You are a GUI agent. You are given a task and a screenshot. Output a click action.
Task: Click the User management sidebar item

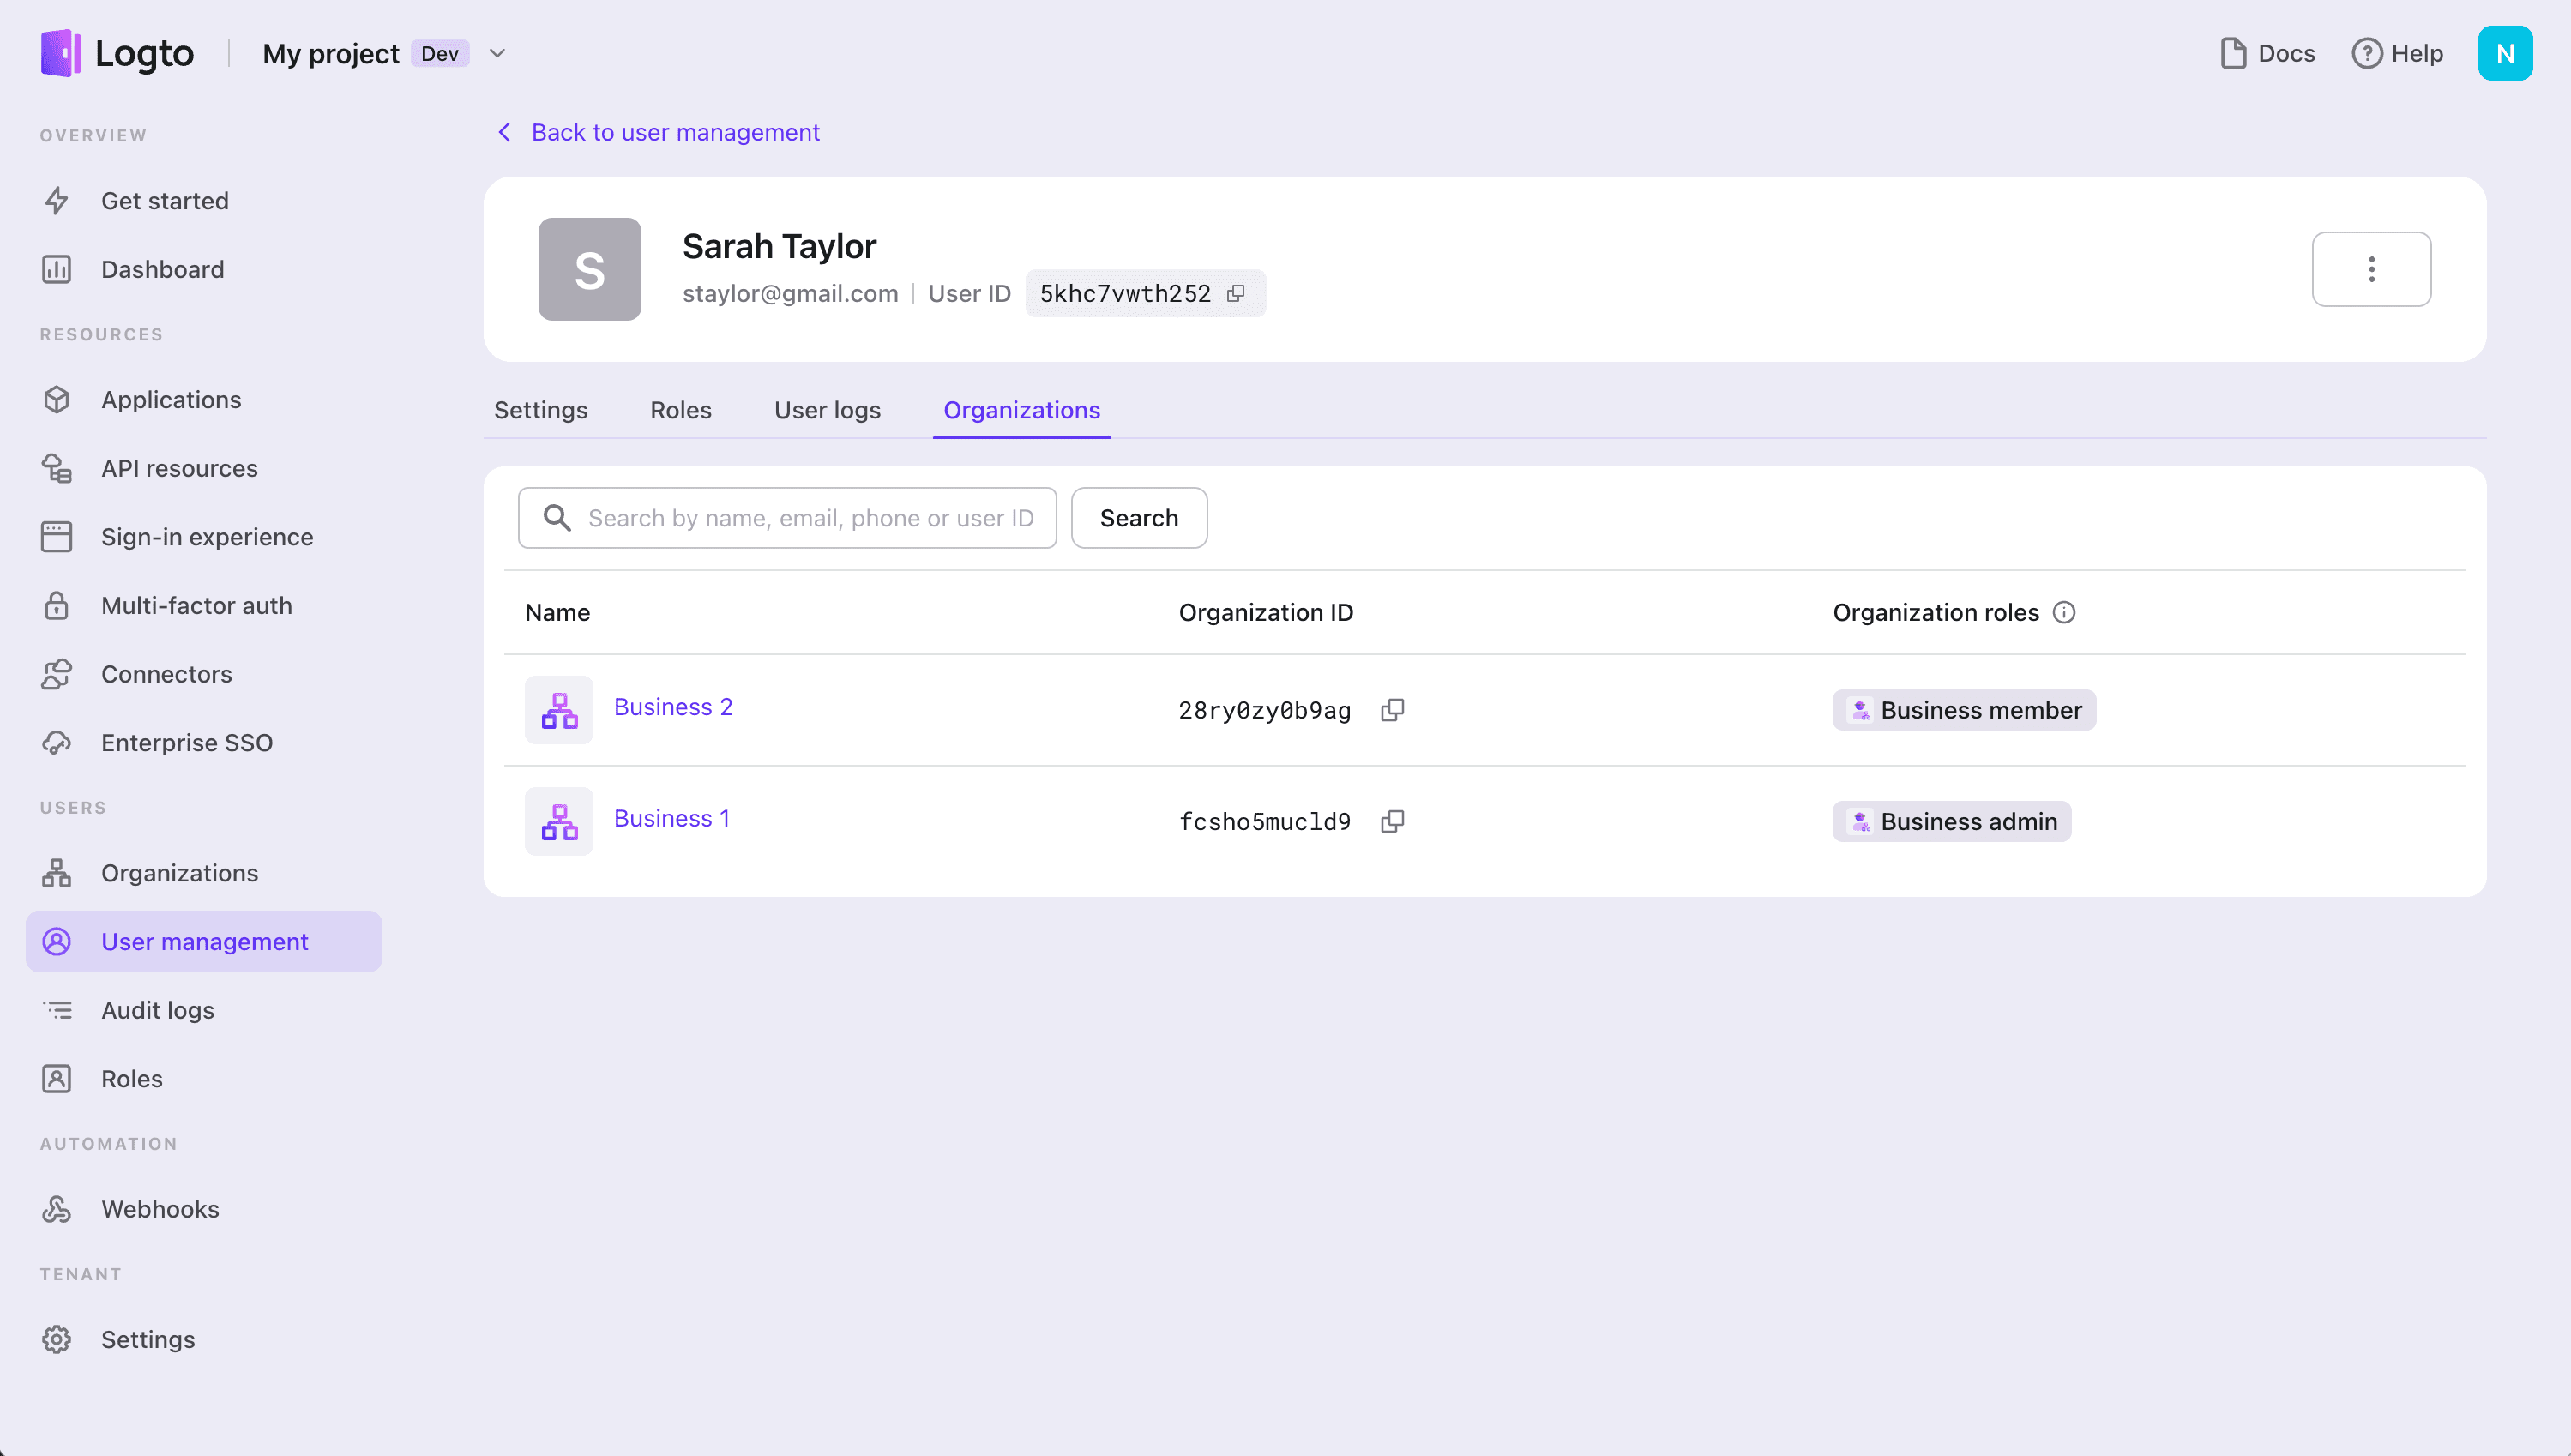(205, 941)
